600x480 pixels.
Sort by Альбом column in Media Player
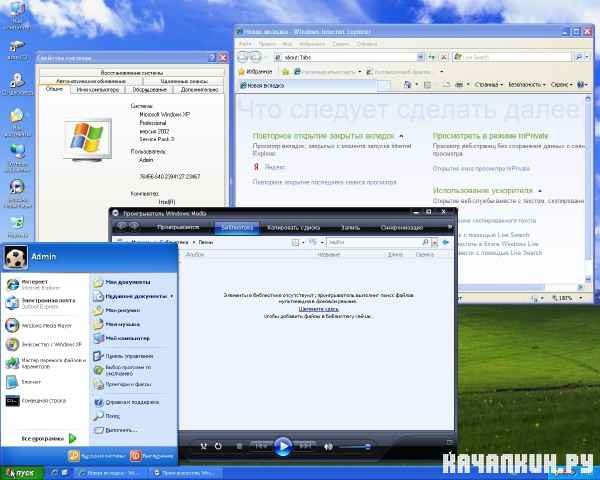[x=195, y=254]
